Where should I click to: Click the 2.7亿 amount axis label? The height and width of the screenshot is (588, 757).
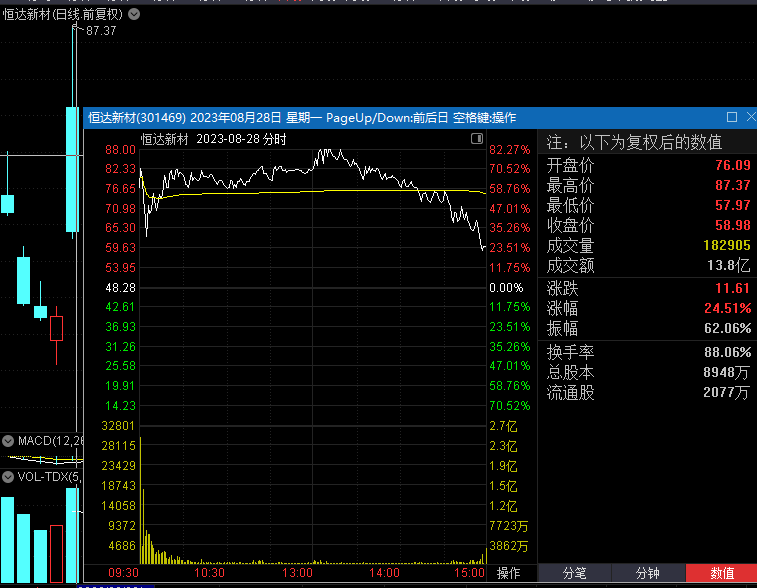tap(503, 426)
